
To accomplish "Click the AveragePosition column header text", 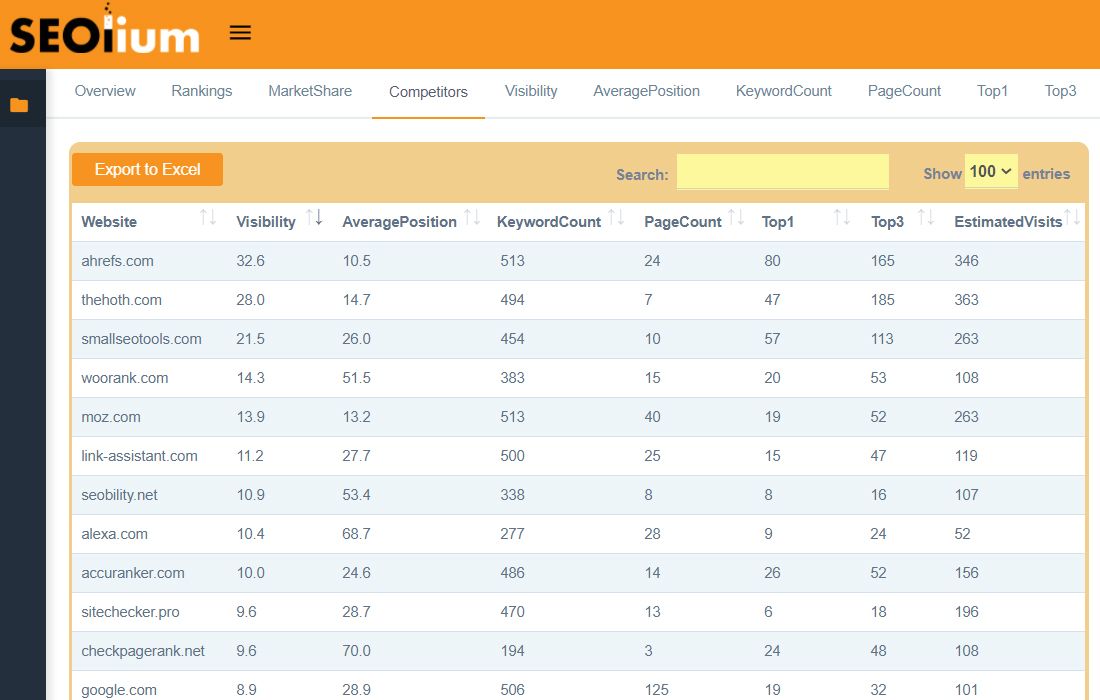I will click(399, 222).
